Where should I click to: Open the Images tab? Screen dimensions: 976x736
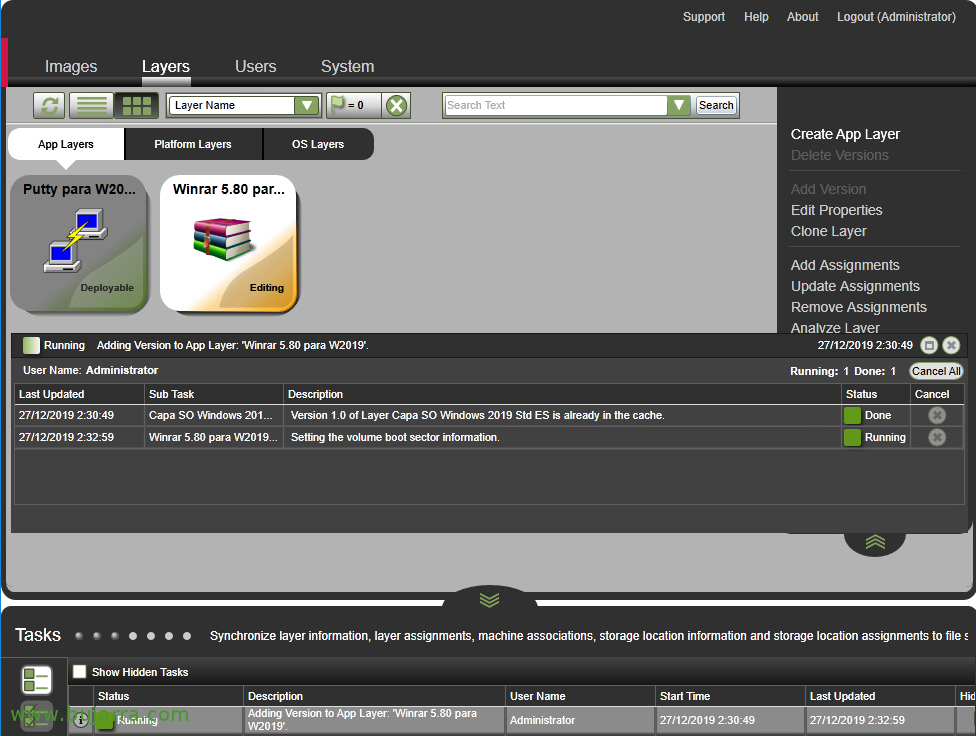pyautogui.click(x=71, y=67)
